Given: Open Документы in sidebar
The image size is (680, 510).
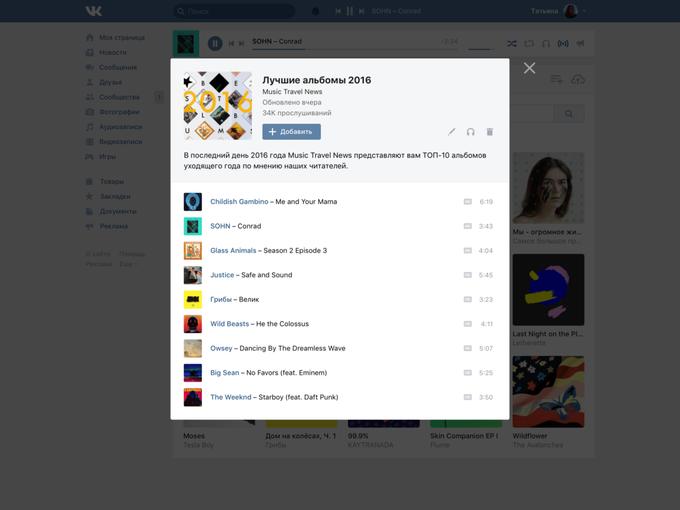Looking at the screenshot, I should [111, 211].
